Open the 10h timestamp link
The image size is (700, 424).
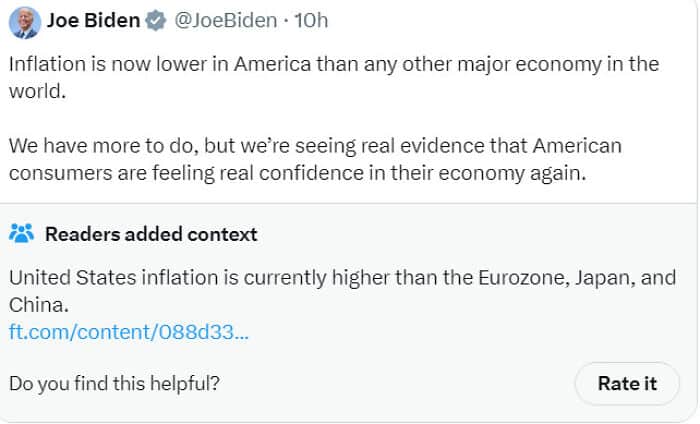[x=311, y=21]
